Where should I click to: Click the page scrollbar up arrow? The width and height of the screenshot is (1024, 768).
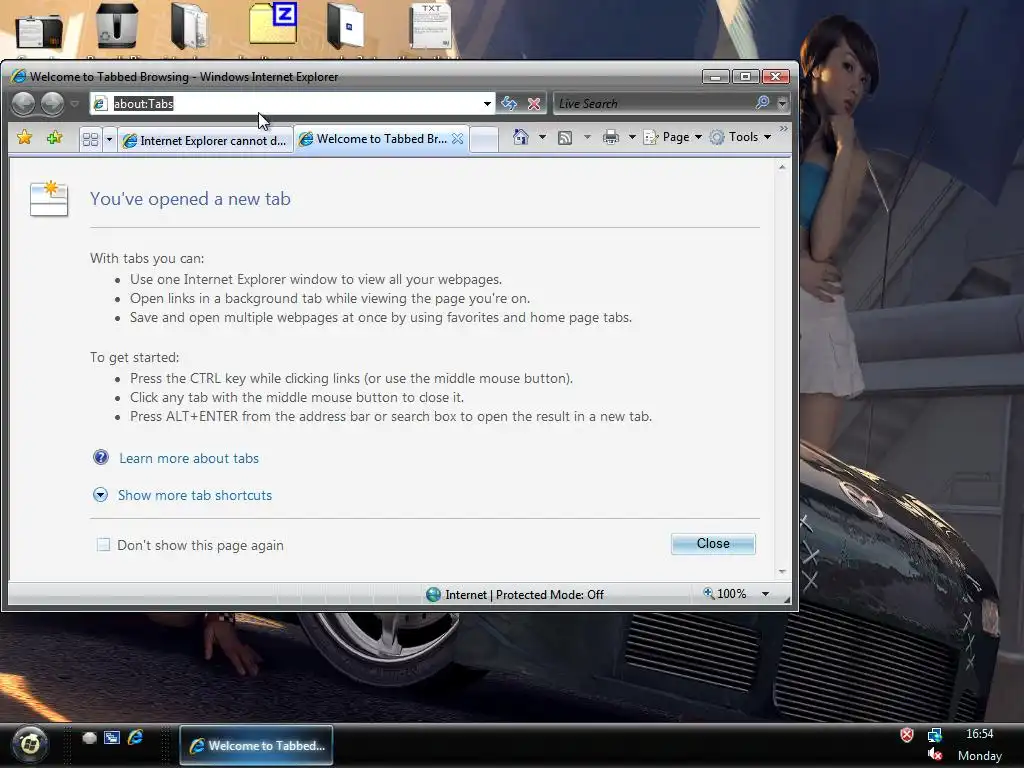coord(782,167)
